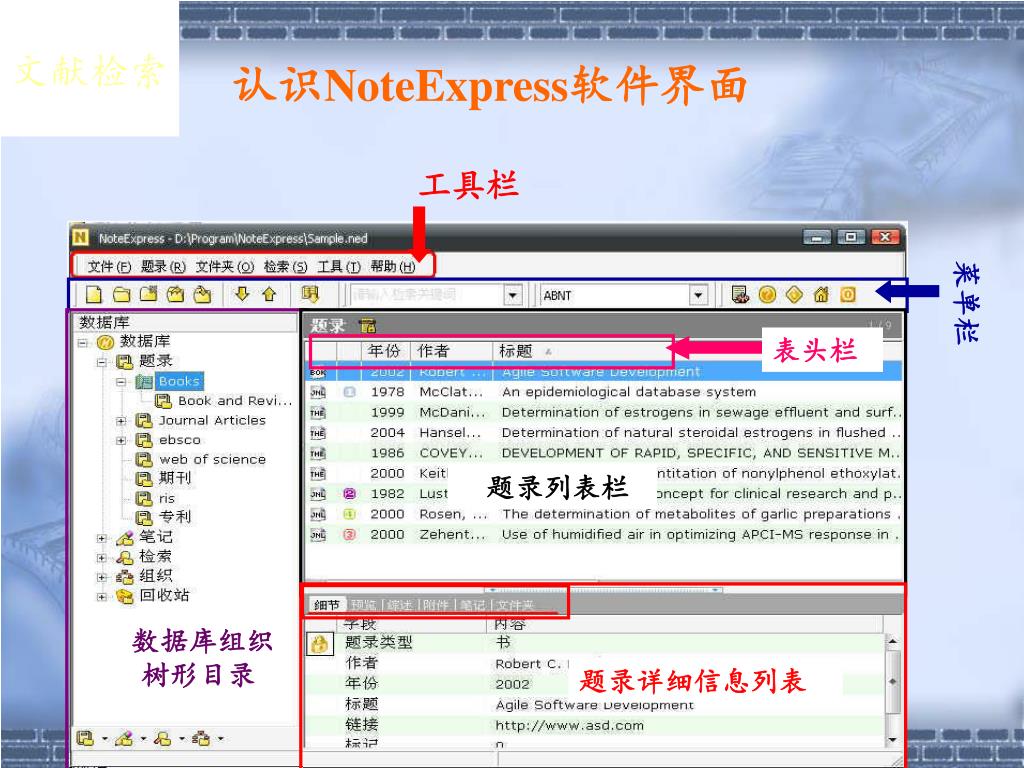This screenshot has width=1024, height=768.
Task: Click the NoteExpress N logo in title bar
Action: (x=80, y=237)
